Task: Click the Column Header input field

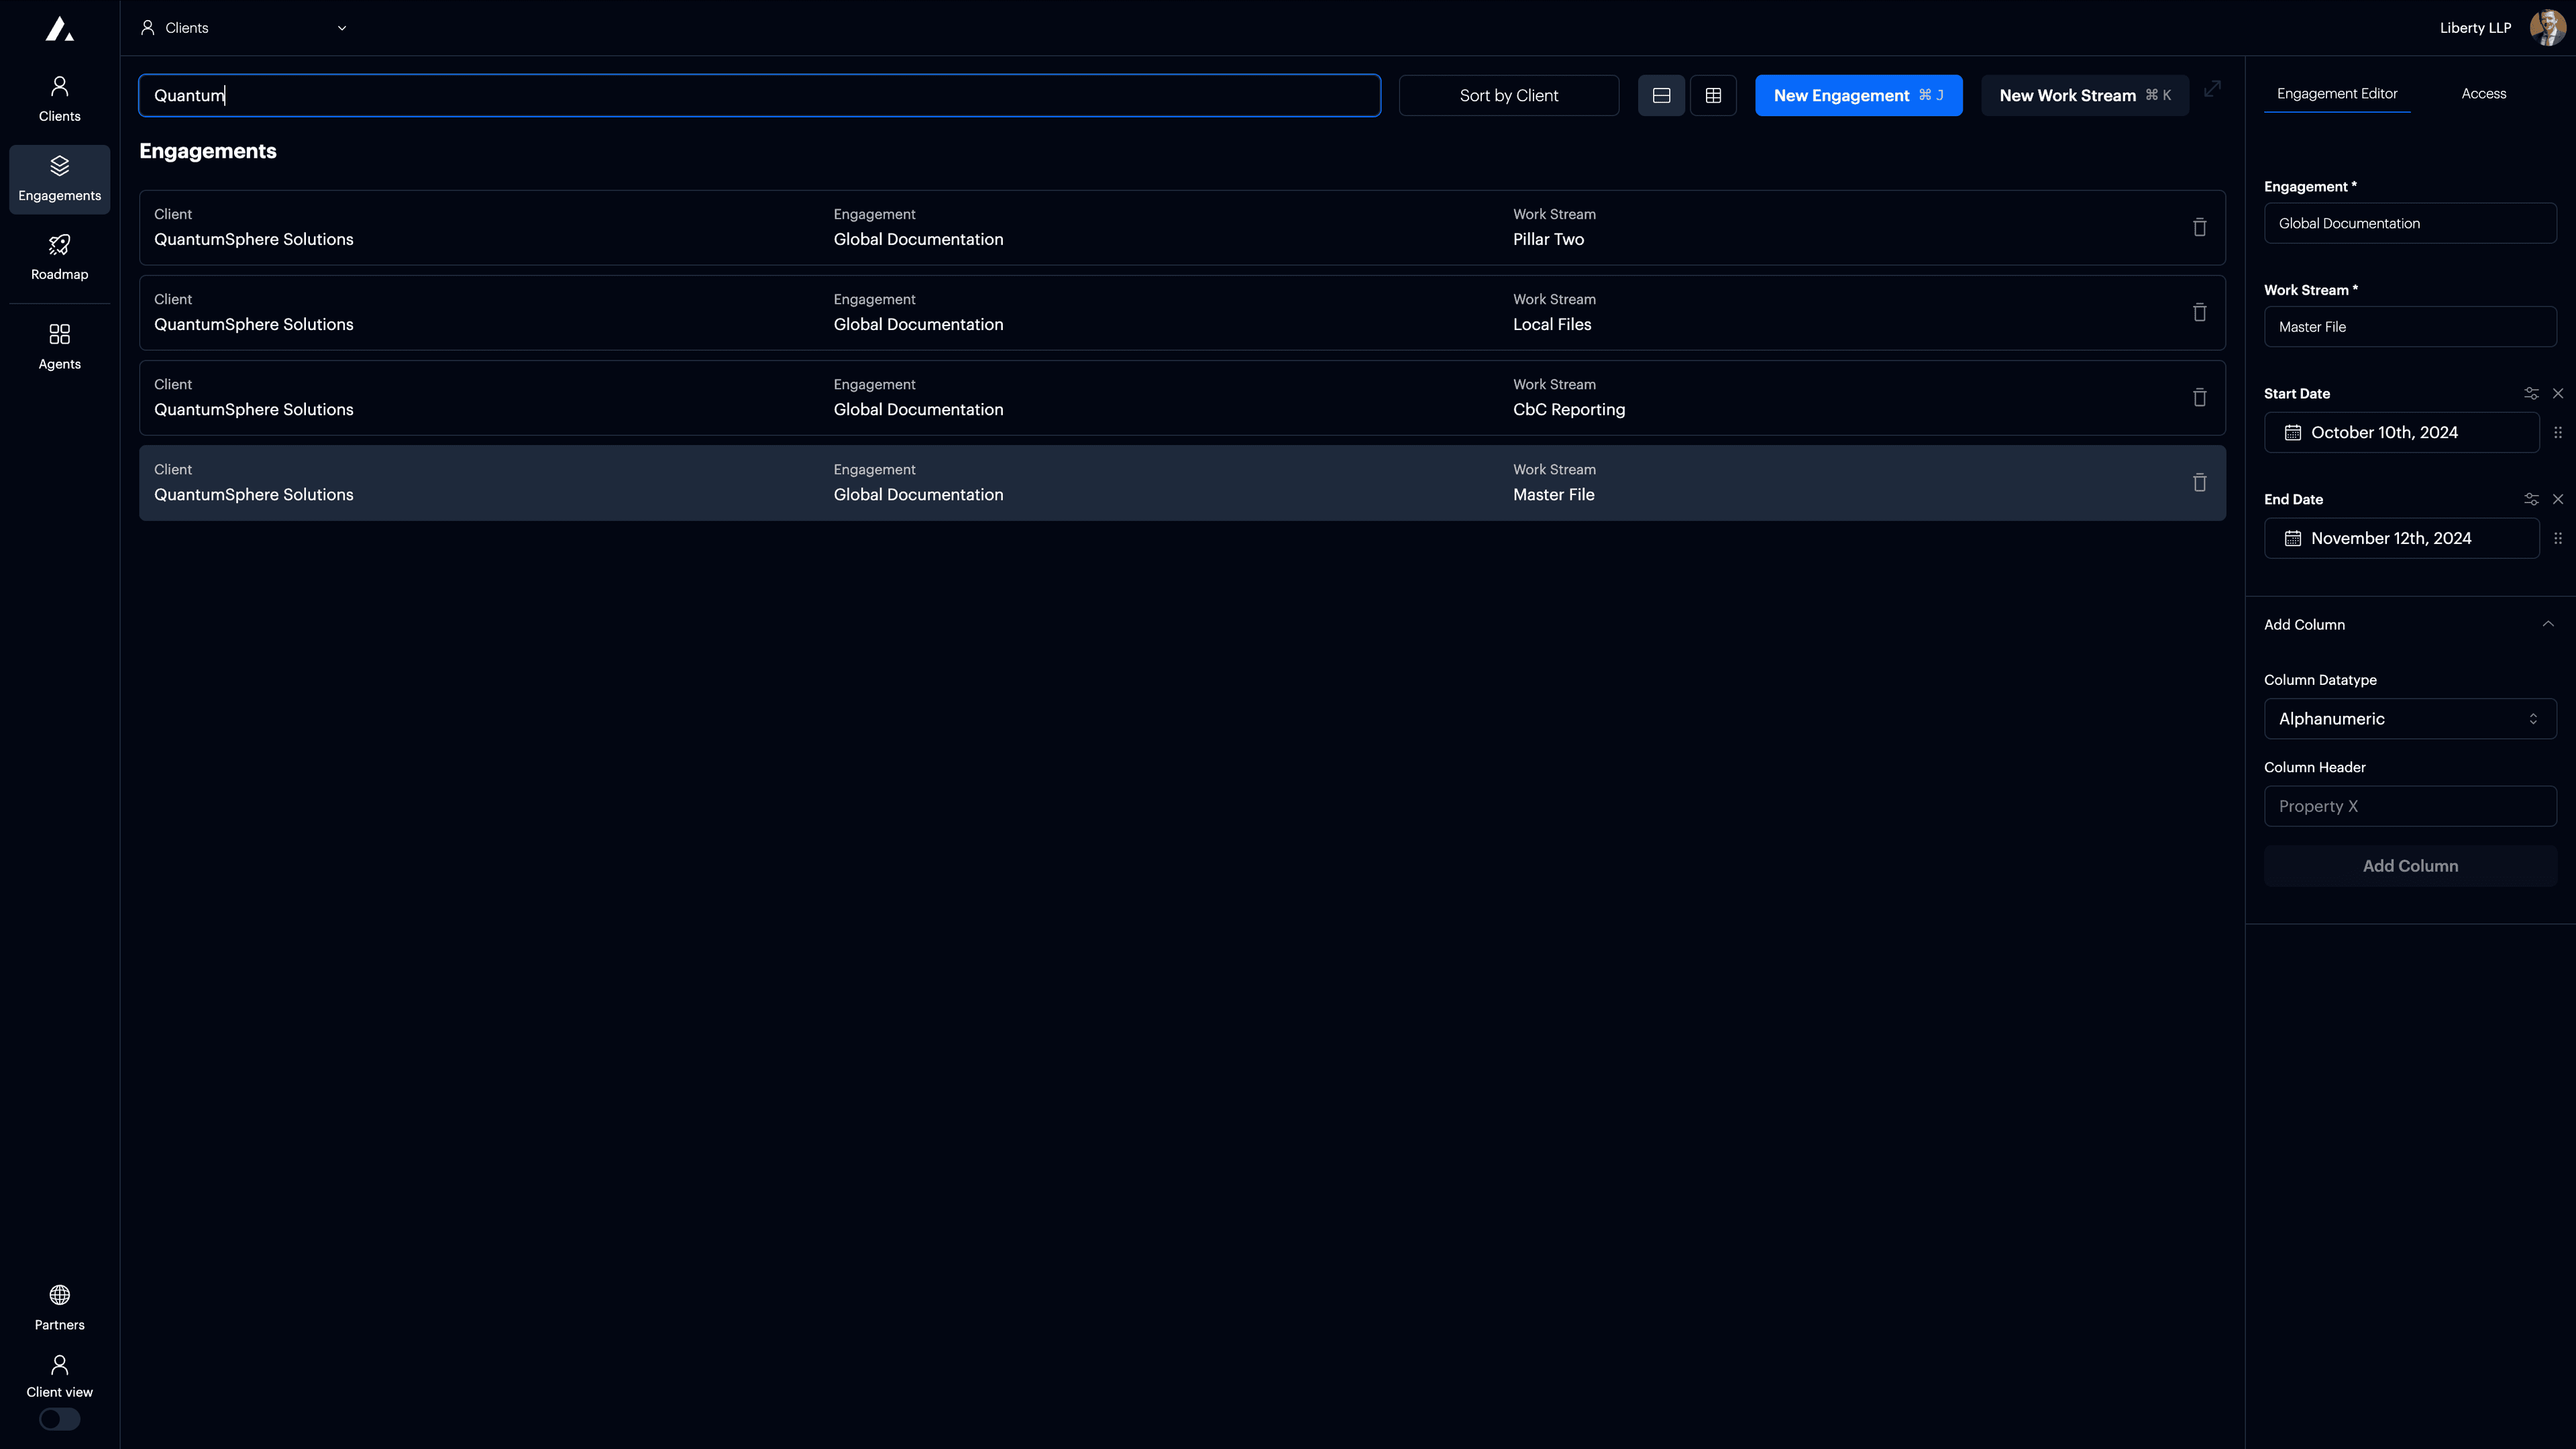Action: click(x=2409, y=806)
